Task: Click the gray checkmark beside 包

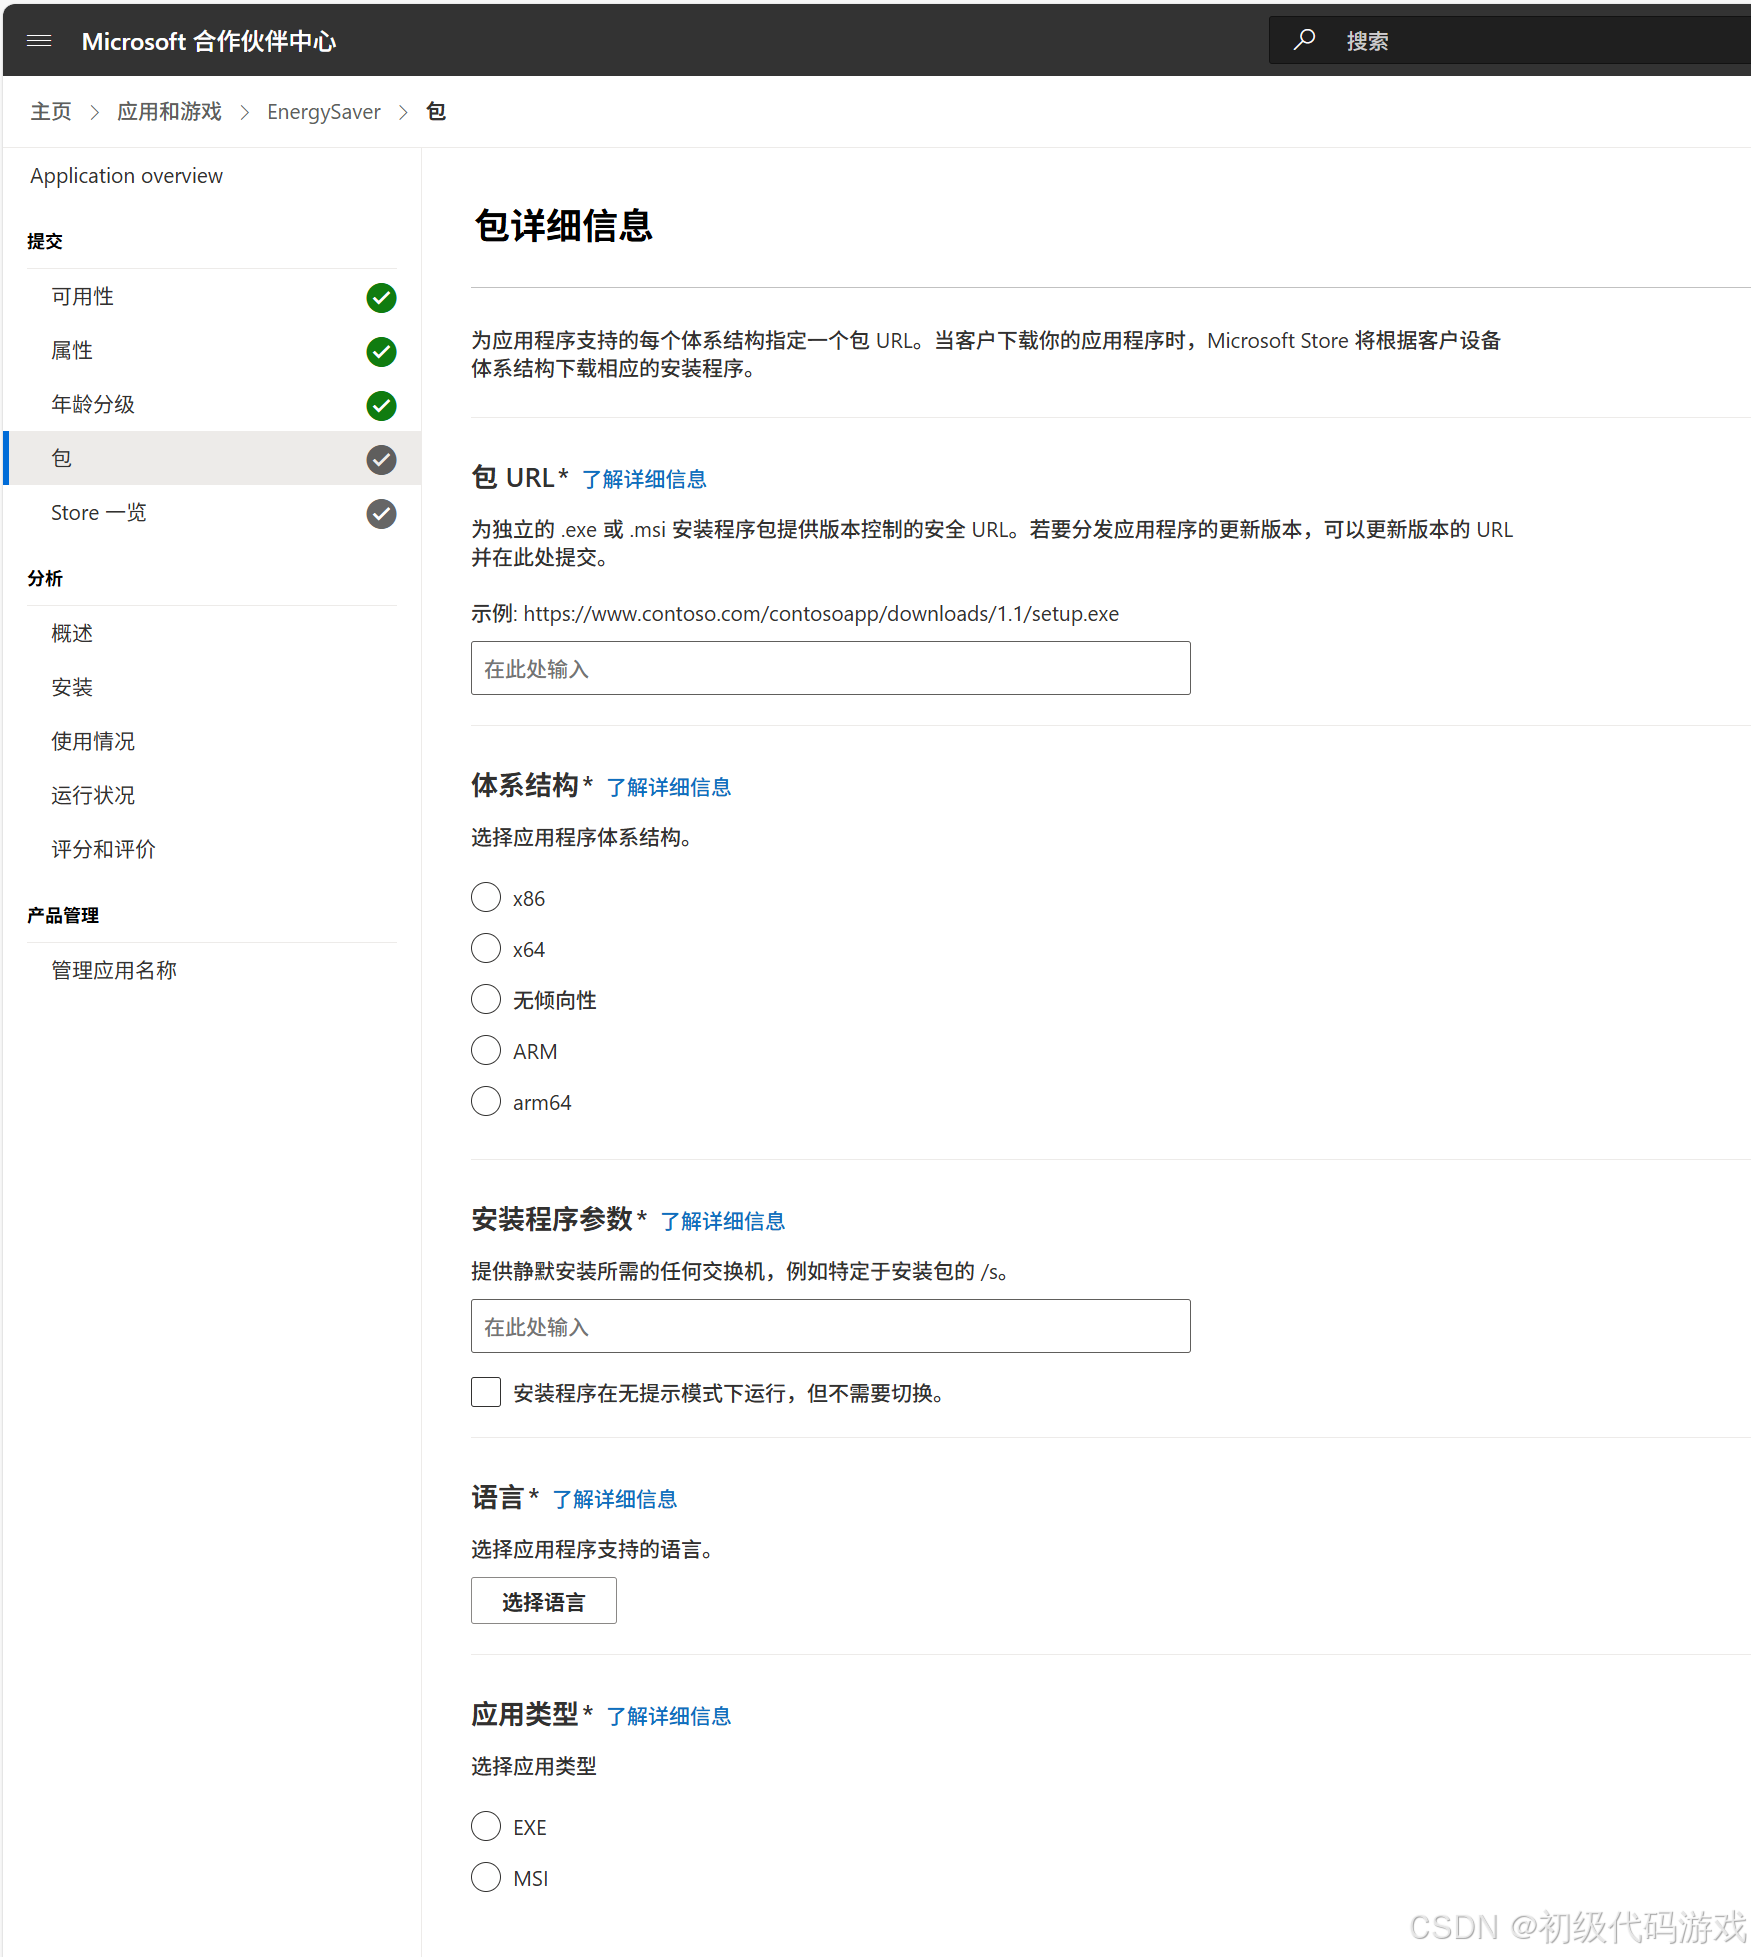Action: (x=381, y=460)
